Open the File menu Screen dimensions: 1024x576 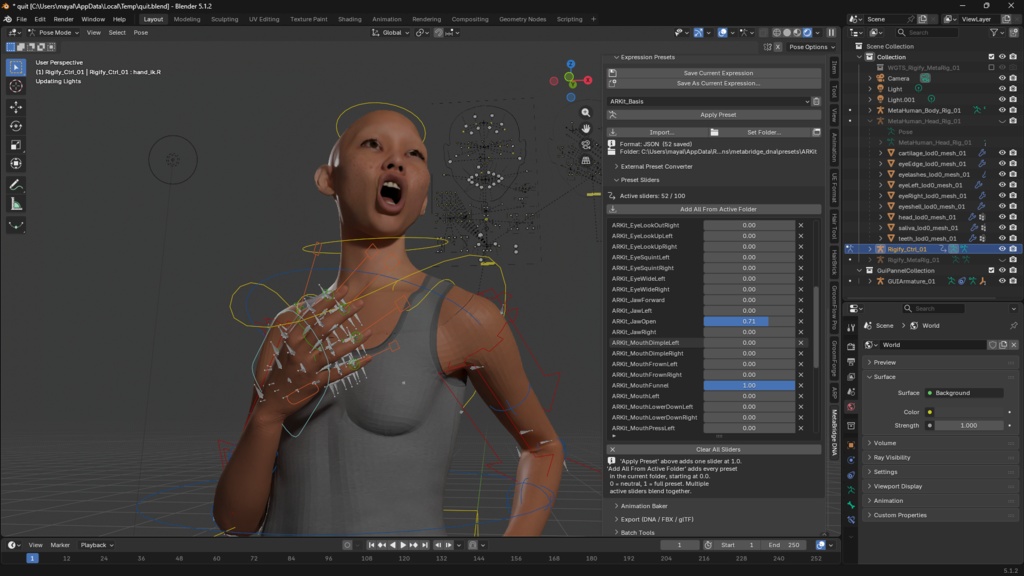22,20
